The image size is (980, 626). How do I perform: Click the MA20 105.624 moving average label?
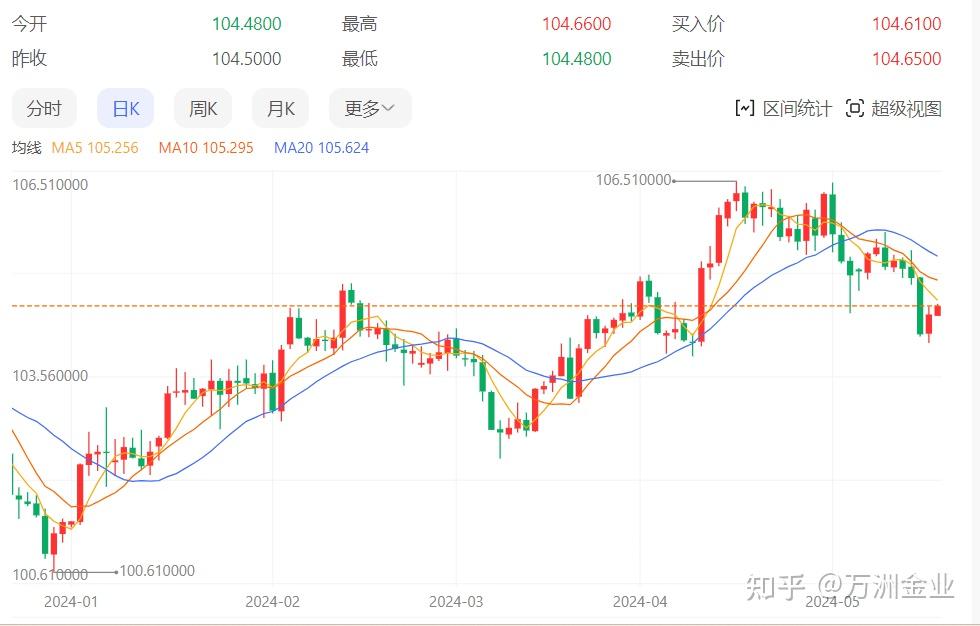coord(321,148)
